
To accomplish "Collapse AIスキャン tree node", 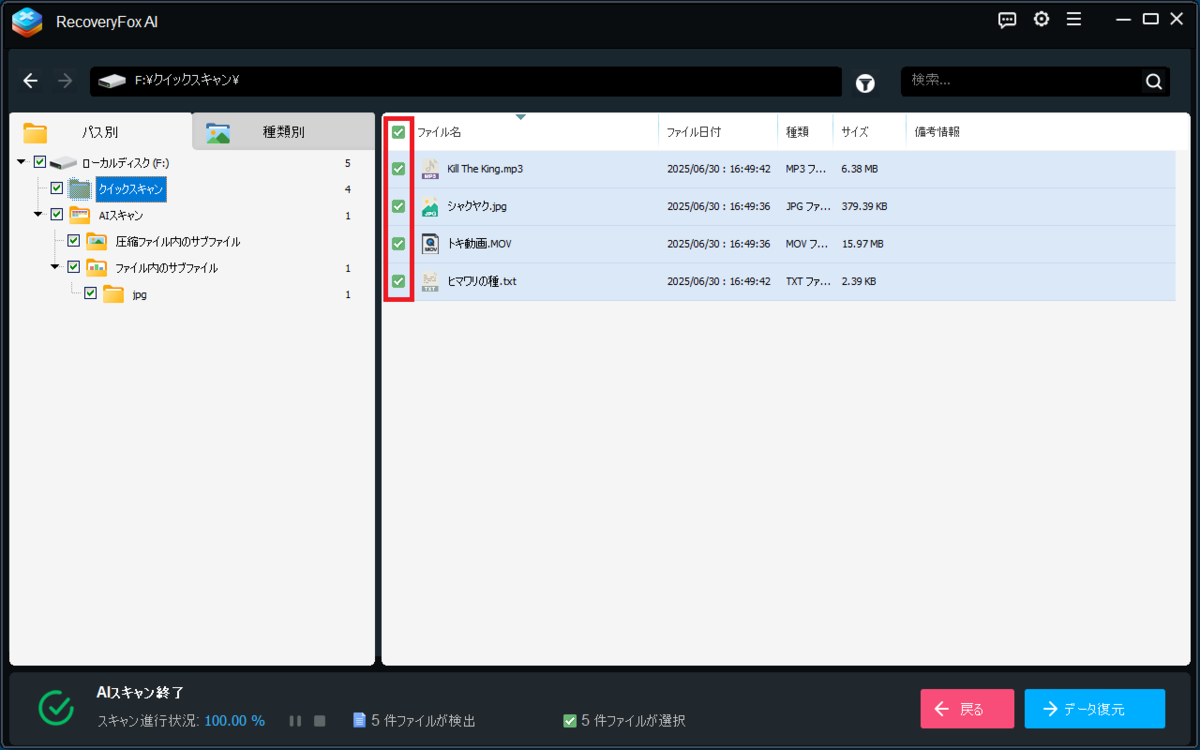I will click(x=39, y=214).
